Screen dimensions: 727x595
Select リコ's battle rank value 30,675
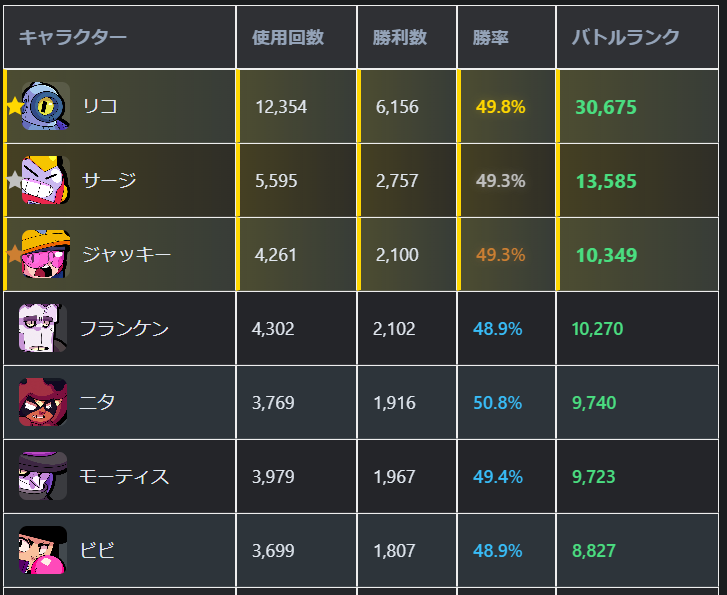[x=606, y=107]
